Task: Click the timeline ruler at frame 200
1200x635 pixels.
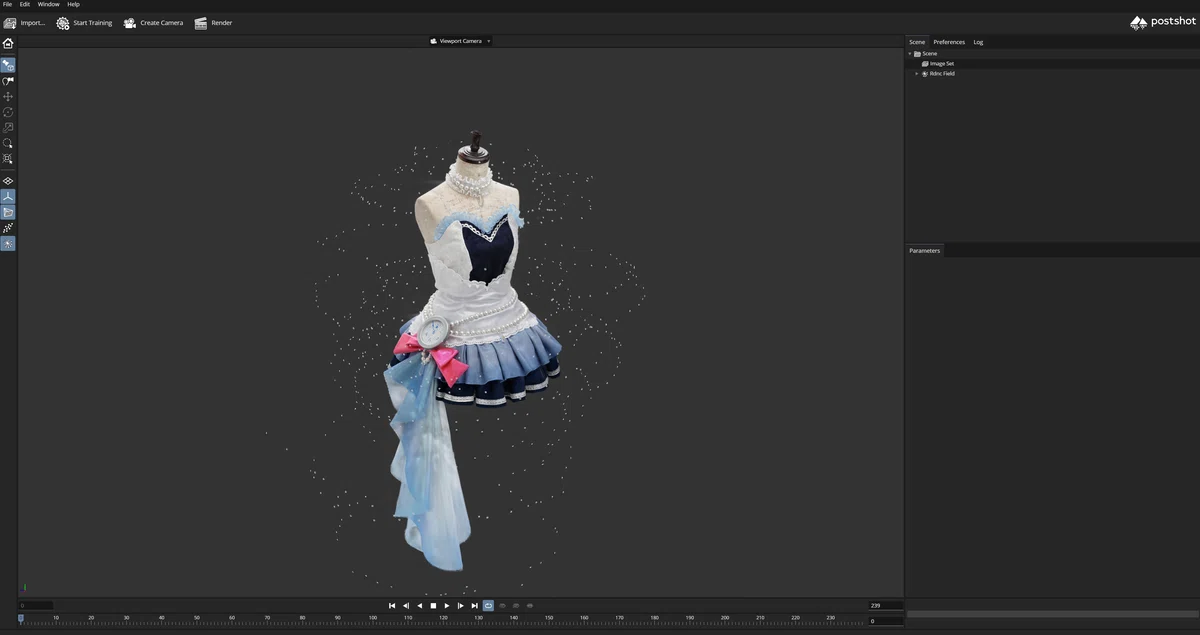Action: (x=725, y=620)
